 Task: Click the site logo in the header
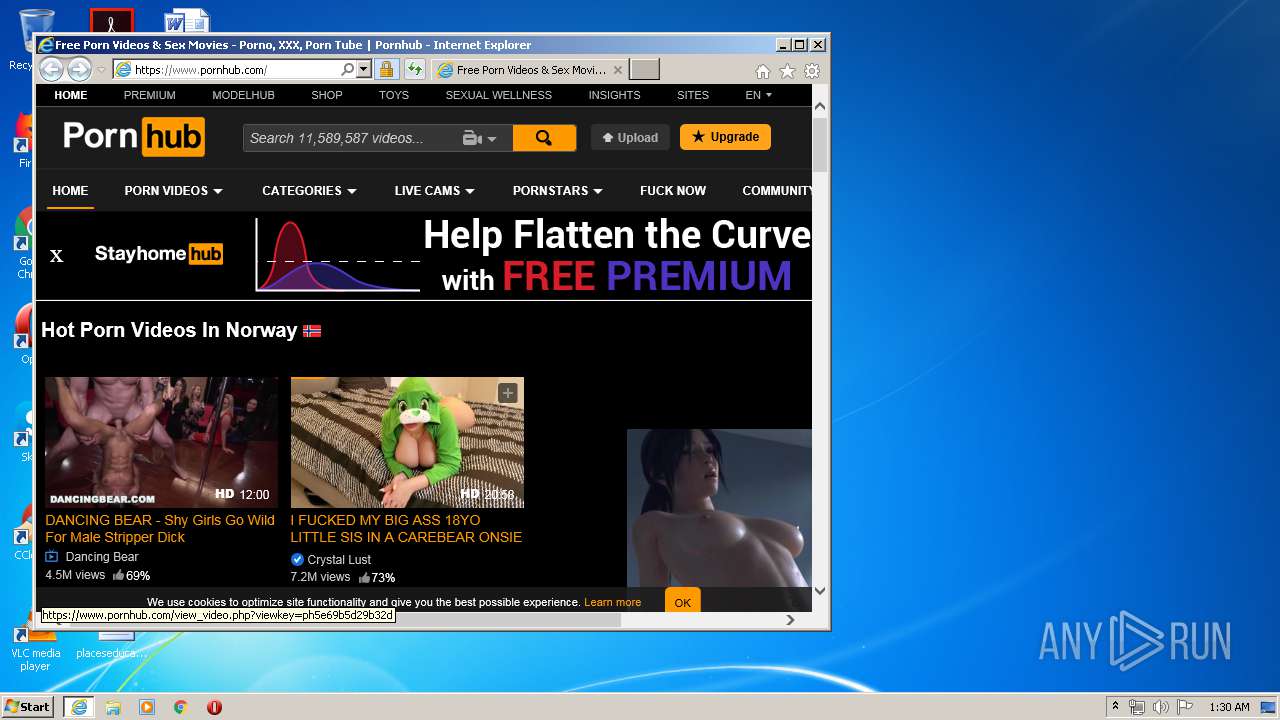pos(134,137)
